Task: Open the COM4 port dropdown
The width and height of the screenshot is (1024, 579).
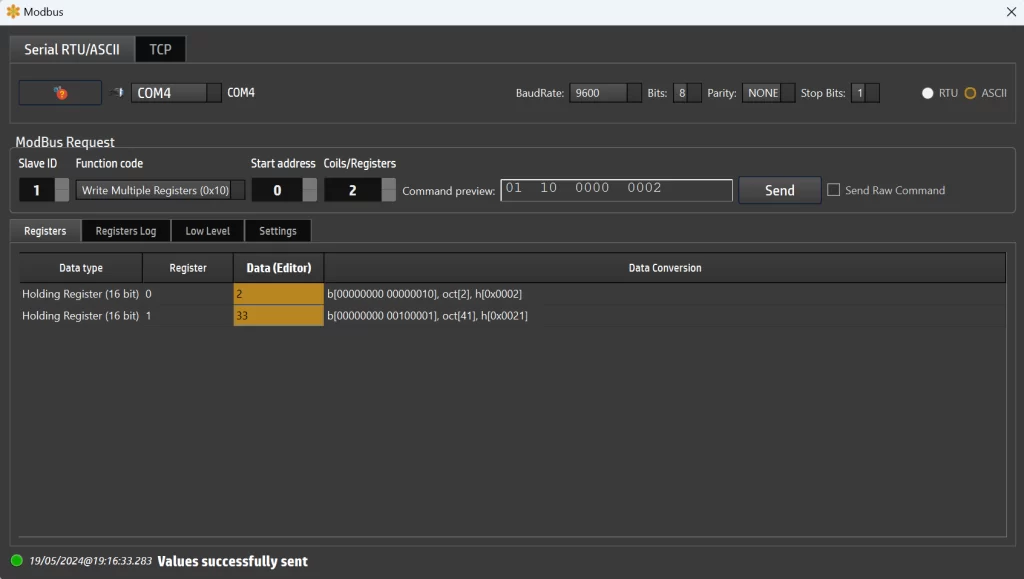Action: click(x=176, y=93)
